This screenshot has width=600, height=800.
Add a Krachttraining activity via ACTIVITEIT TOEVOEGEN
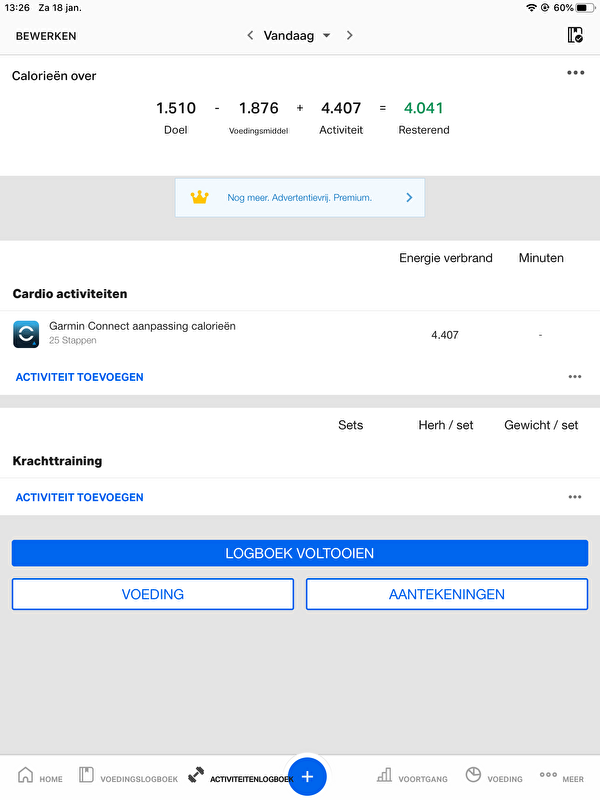[x=80, y=497]
